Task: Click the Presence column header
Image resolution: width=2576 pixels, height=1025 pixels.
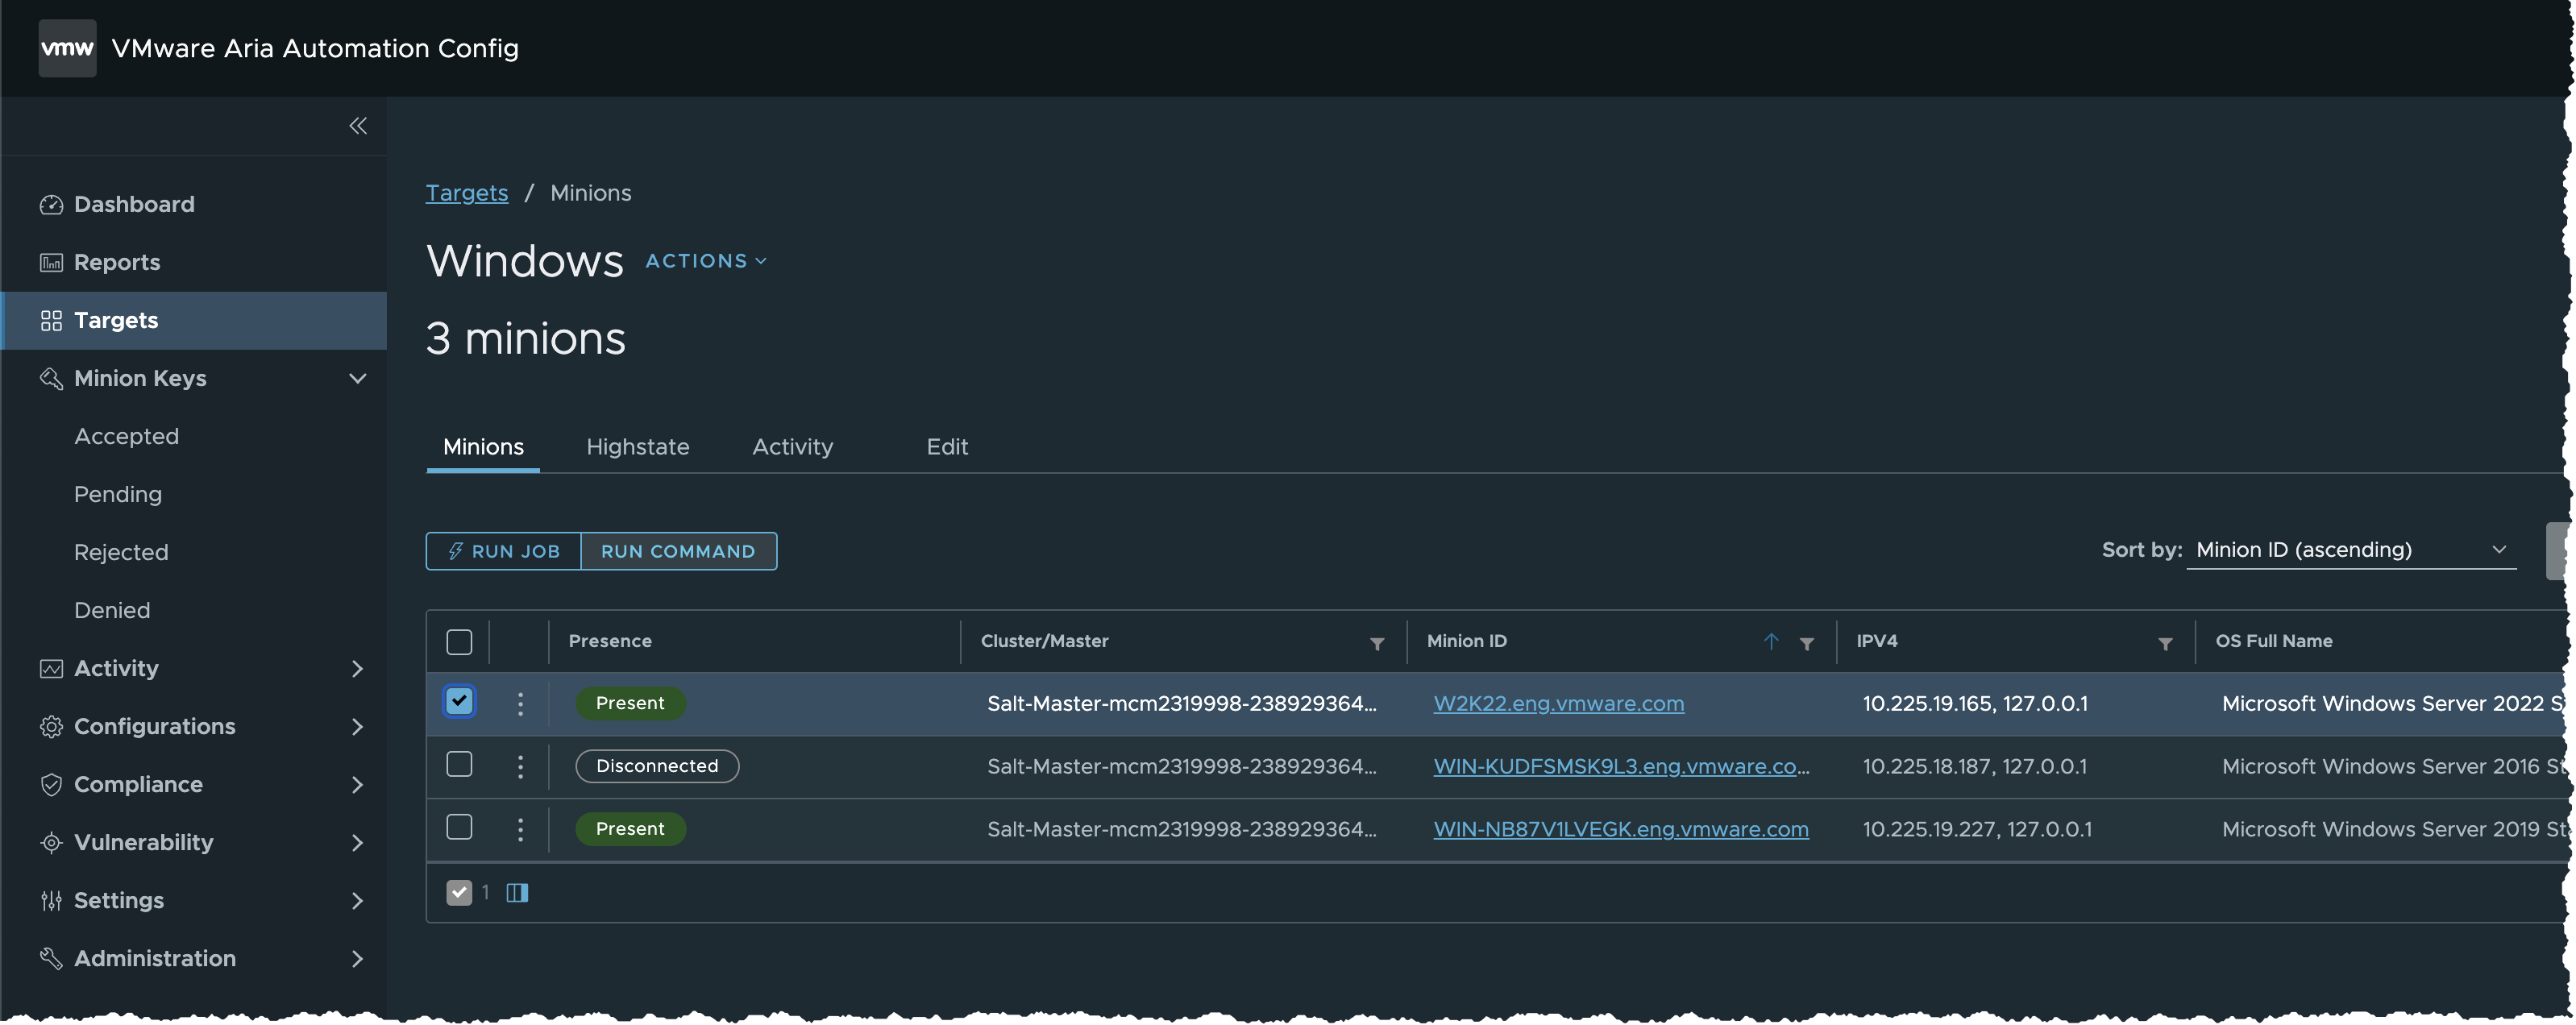Action: 610,641
